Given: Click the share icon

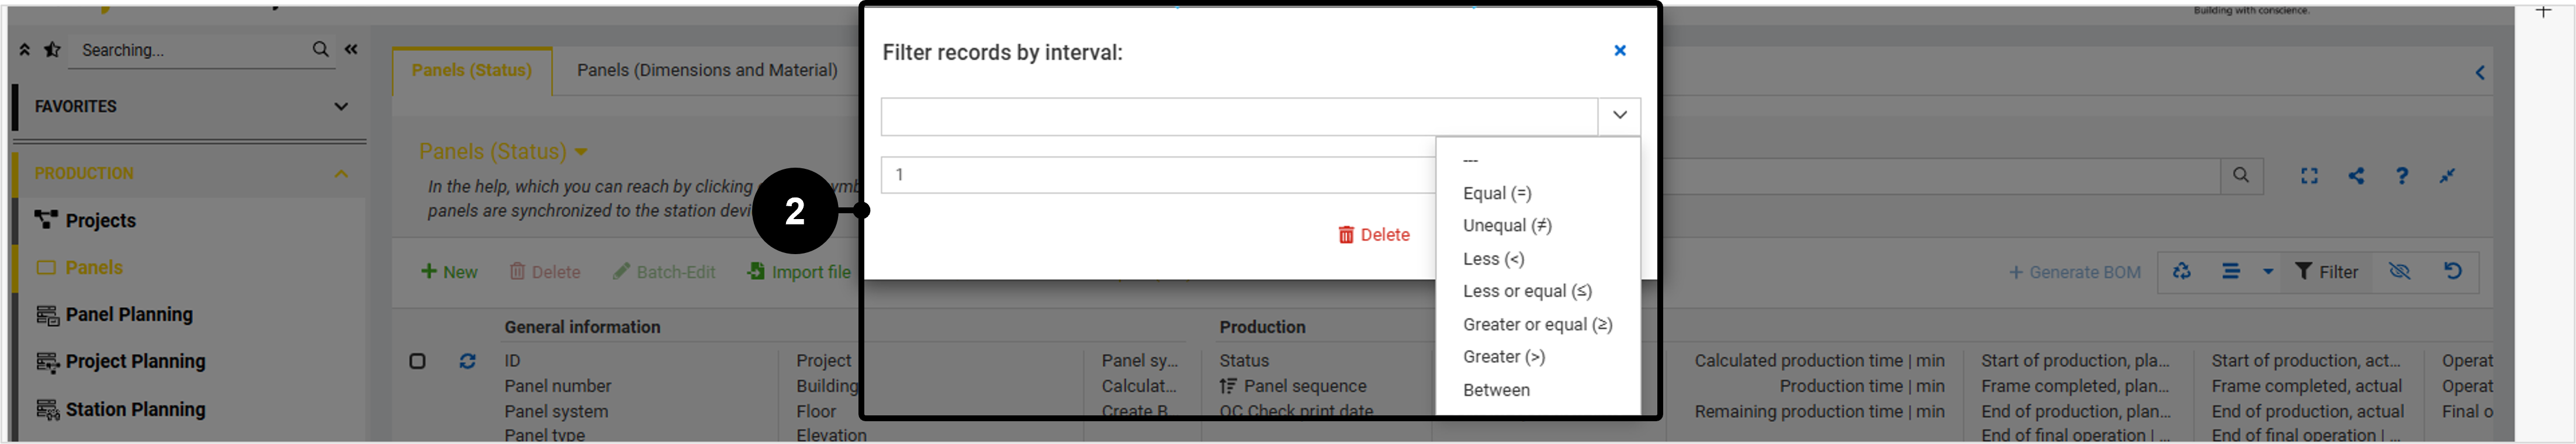Looking at the screenshot, I should [2356, 176].
